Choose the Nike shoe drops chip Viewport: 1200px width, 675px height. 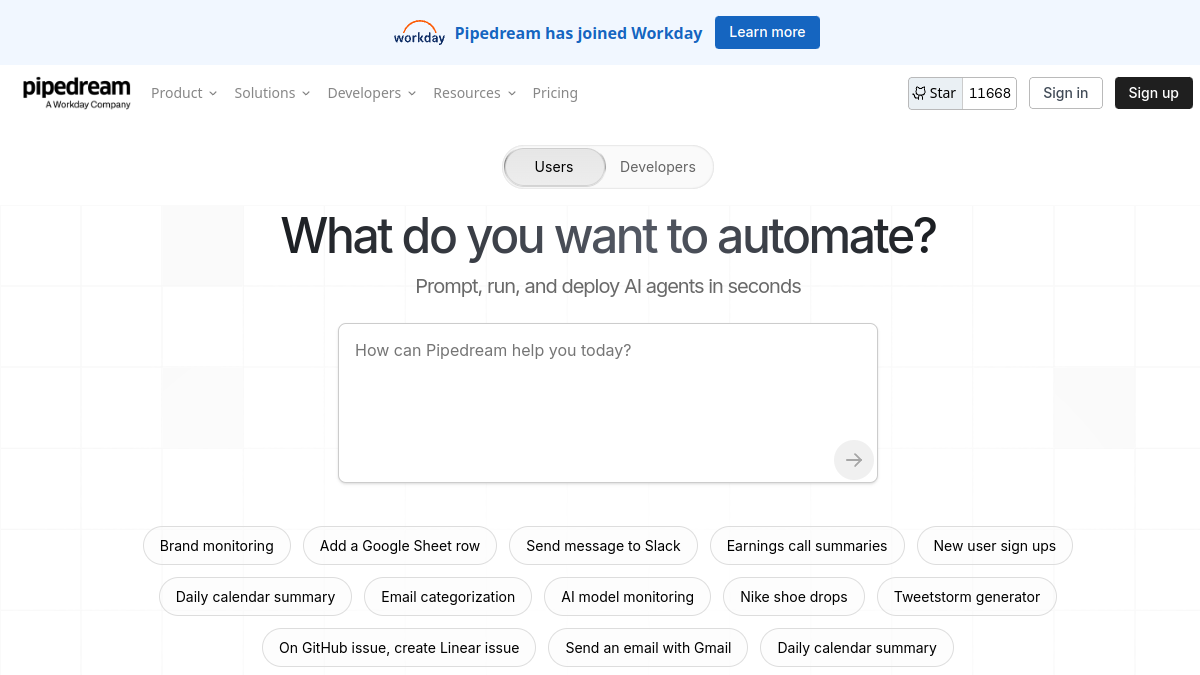[794, 597]
